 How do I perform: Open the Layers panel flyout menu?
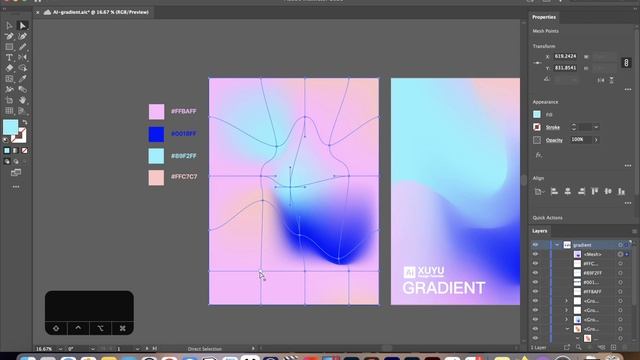(x=634, y=231)
